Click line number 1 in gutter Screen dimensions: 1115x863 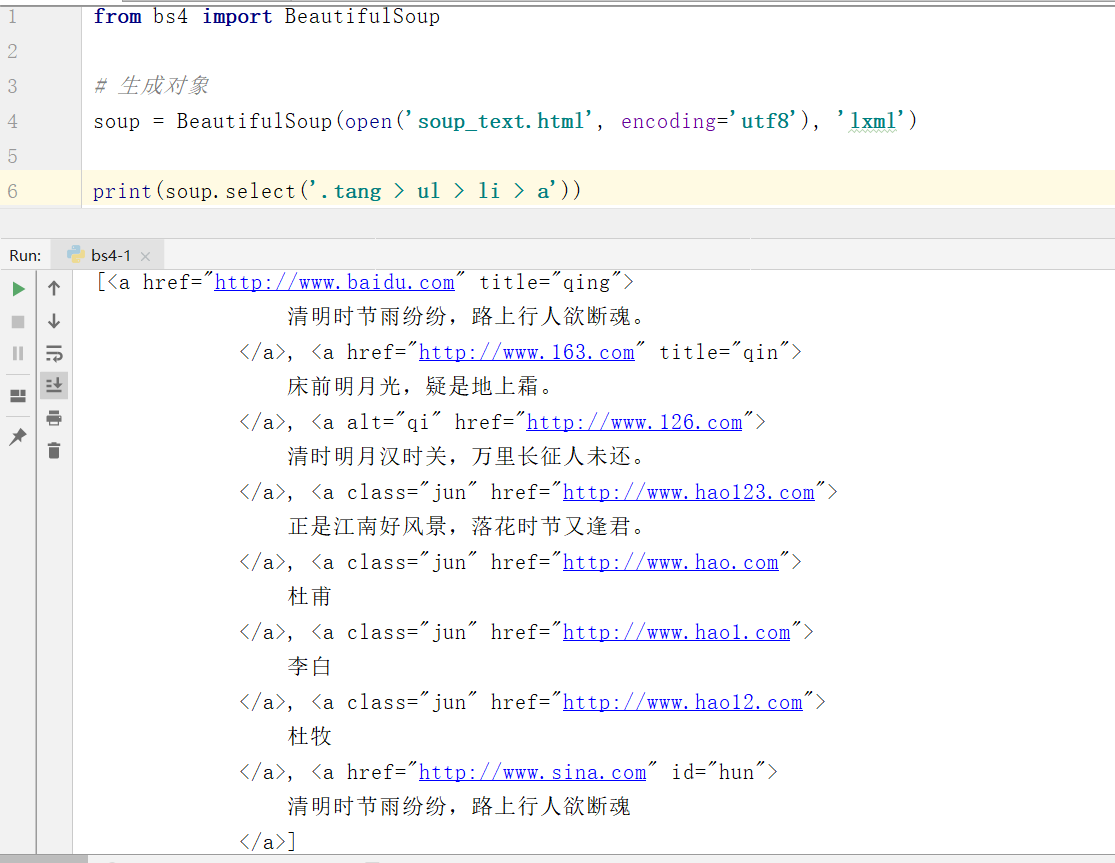(12, 16)
